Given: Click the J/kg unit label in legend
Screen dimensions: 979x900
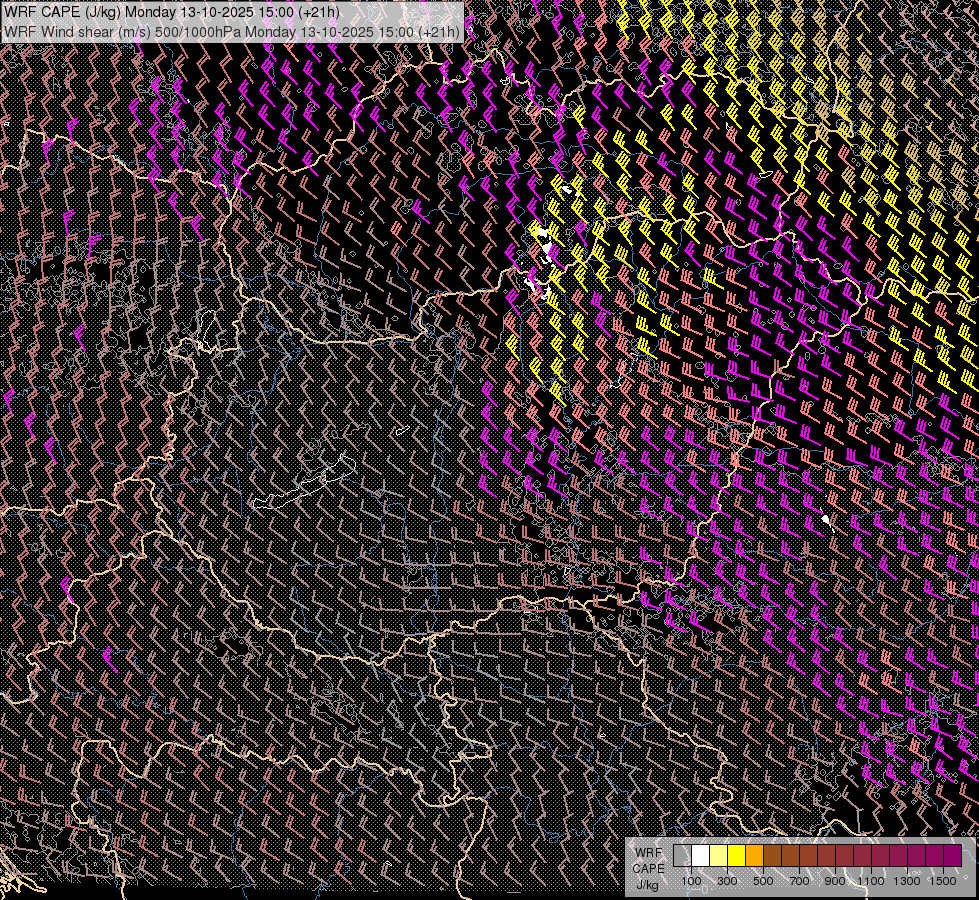Looking at the screenshot, I should point(647,884).
